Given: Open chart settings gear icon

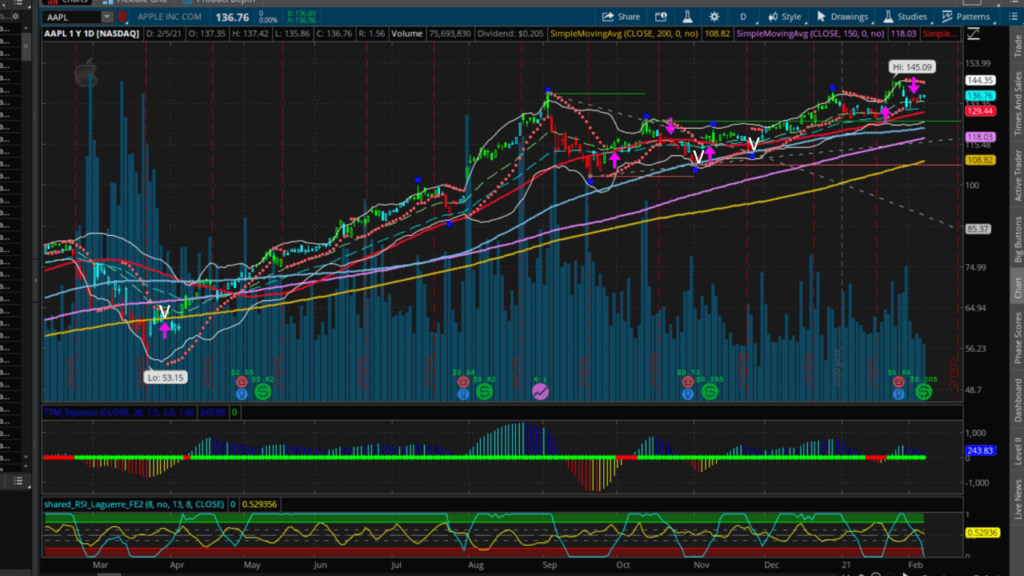Looking at the screenshot, I should pyautogui.click(x=714, y=17).
